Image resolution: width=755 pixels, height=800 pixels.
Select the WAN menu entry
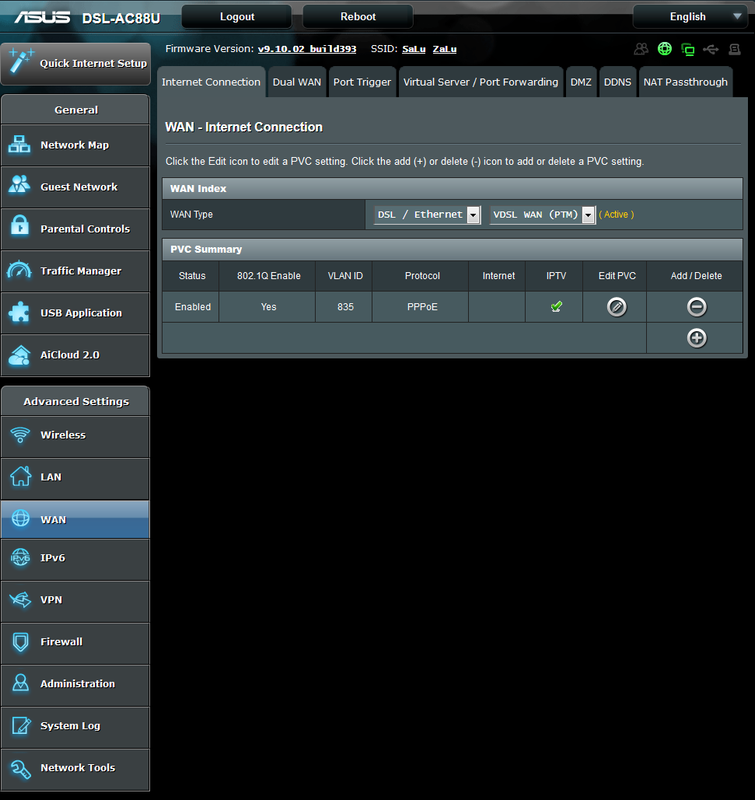click(x=75, y=519)
